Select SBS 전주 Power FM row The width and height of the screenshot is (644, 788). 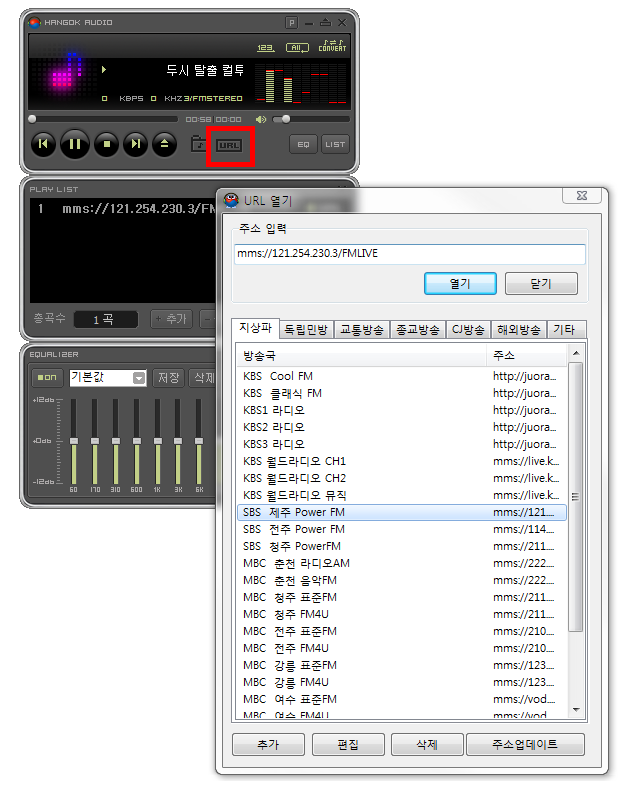pyautogui.click(x=402, y=529)
